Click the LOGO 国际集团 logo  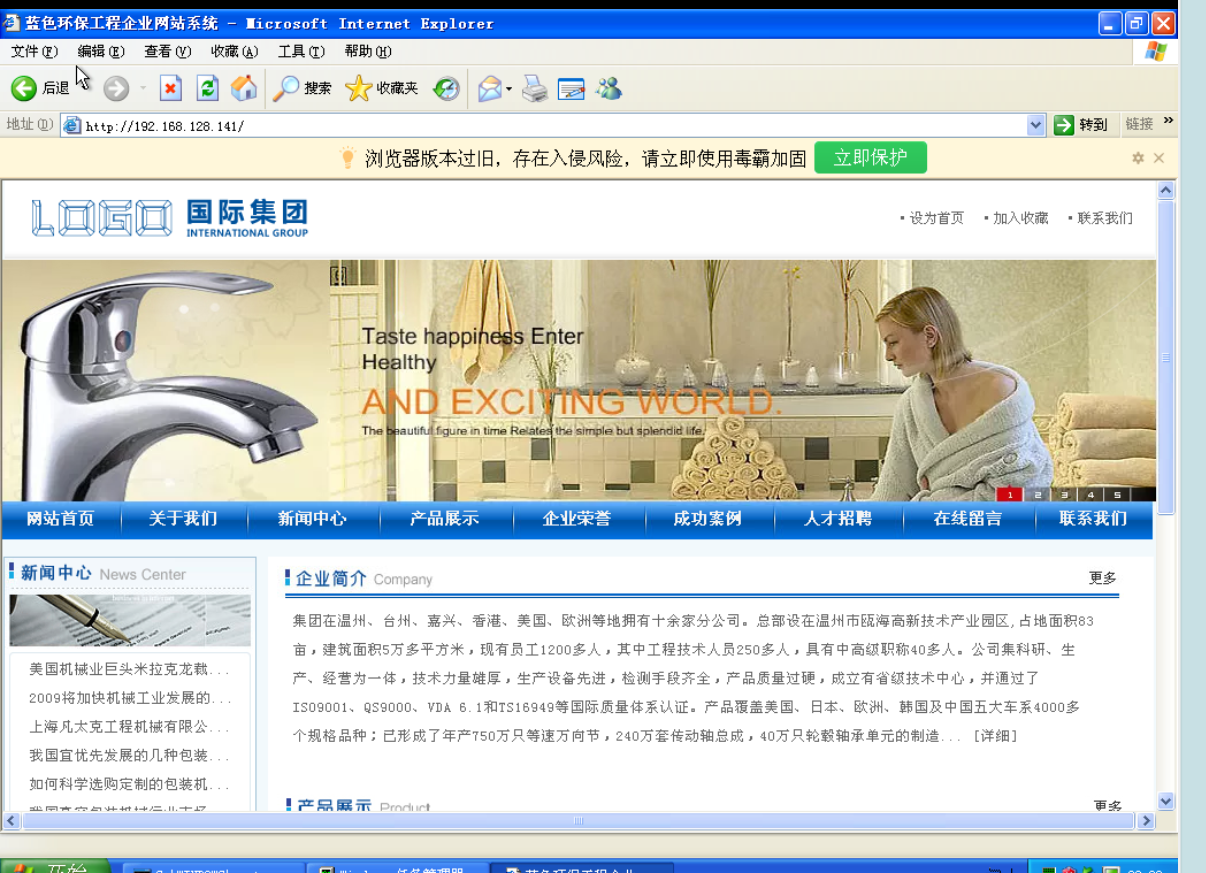click(x=170, y=218)
